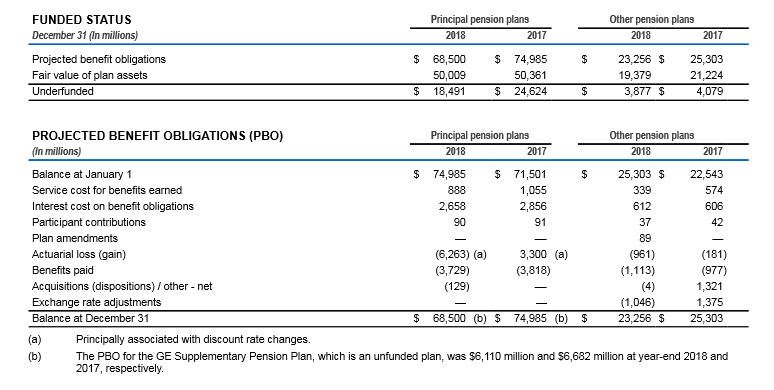The width and height of the screenshot is (774, 390).
Task: Select Service cost value 888
Action: 457,190
